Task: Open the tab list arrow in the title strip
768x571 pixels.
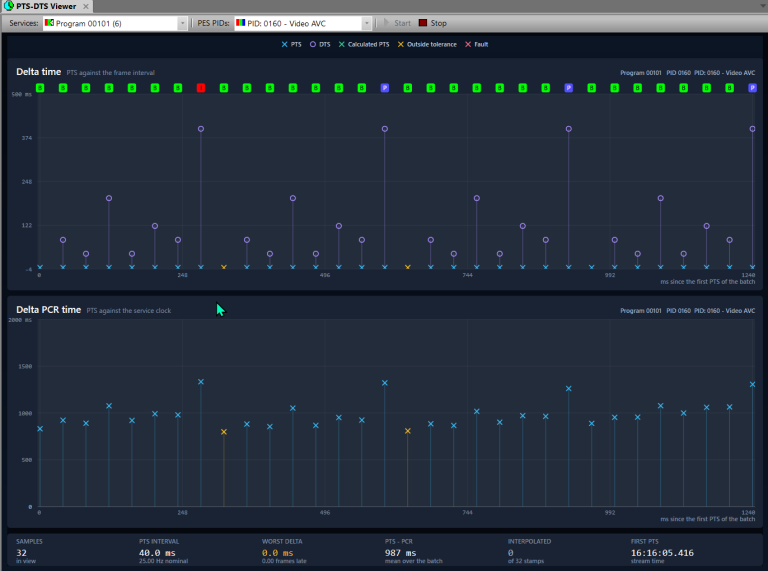Action: point(763,5)
